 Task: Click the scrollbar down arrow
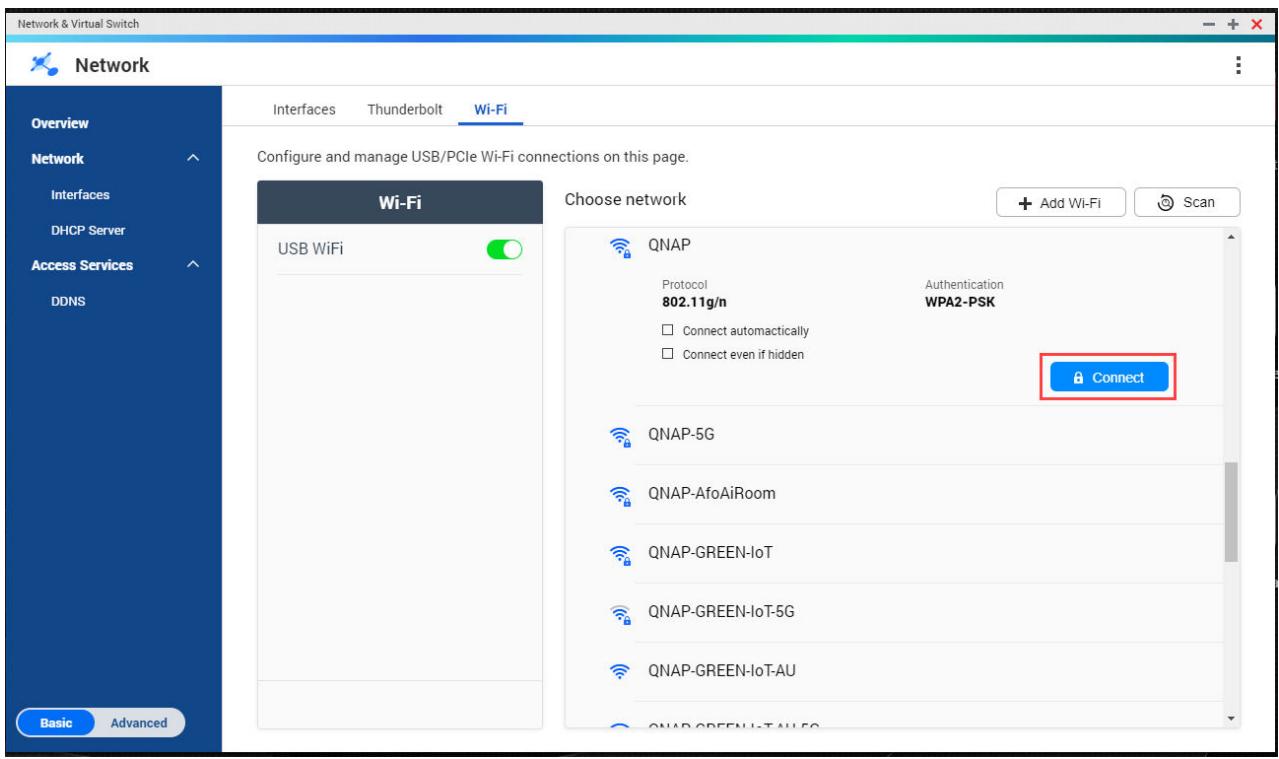tap(1231, 717)
